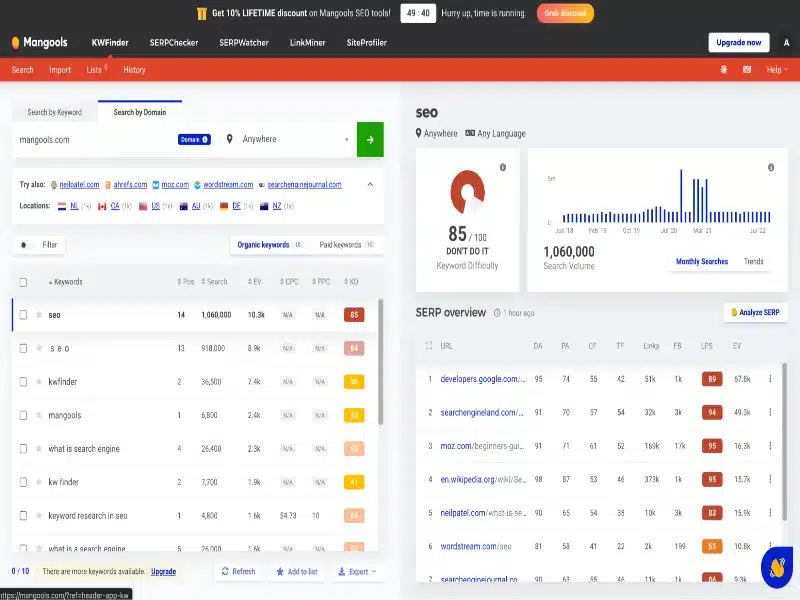The height and width of the screenshot is (600, 800).
Task: Sort keywords by Search volume column
Action: (214, 282)
